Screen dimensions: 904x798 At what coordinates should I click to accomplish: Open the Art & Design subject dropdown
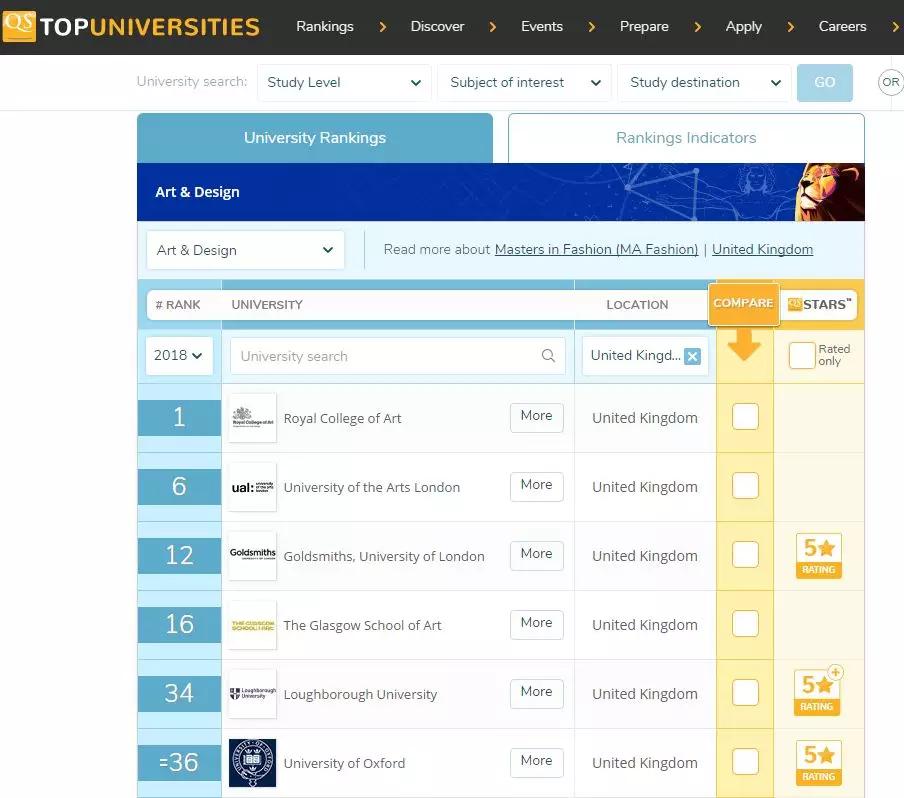[246, 250]
